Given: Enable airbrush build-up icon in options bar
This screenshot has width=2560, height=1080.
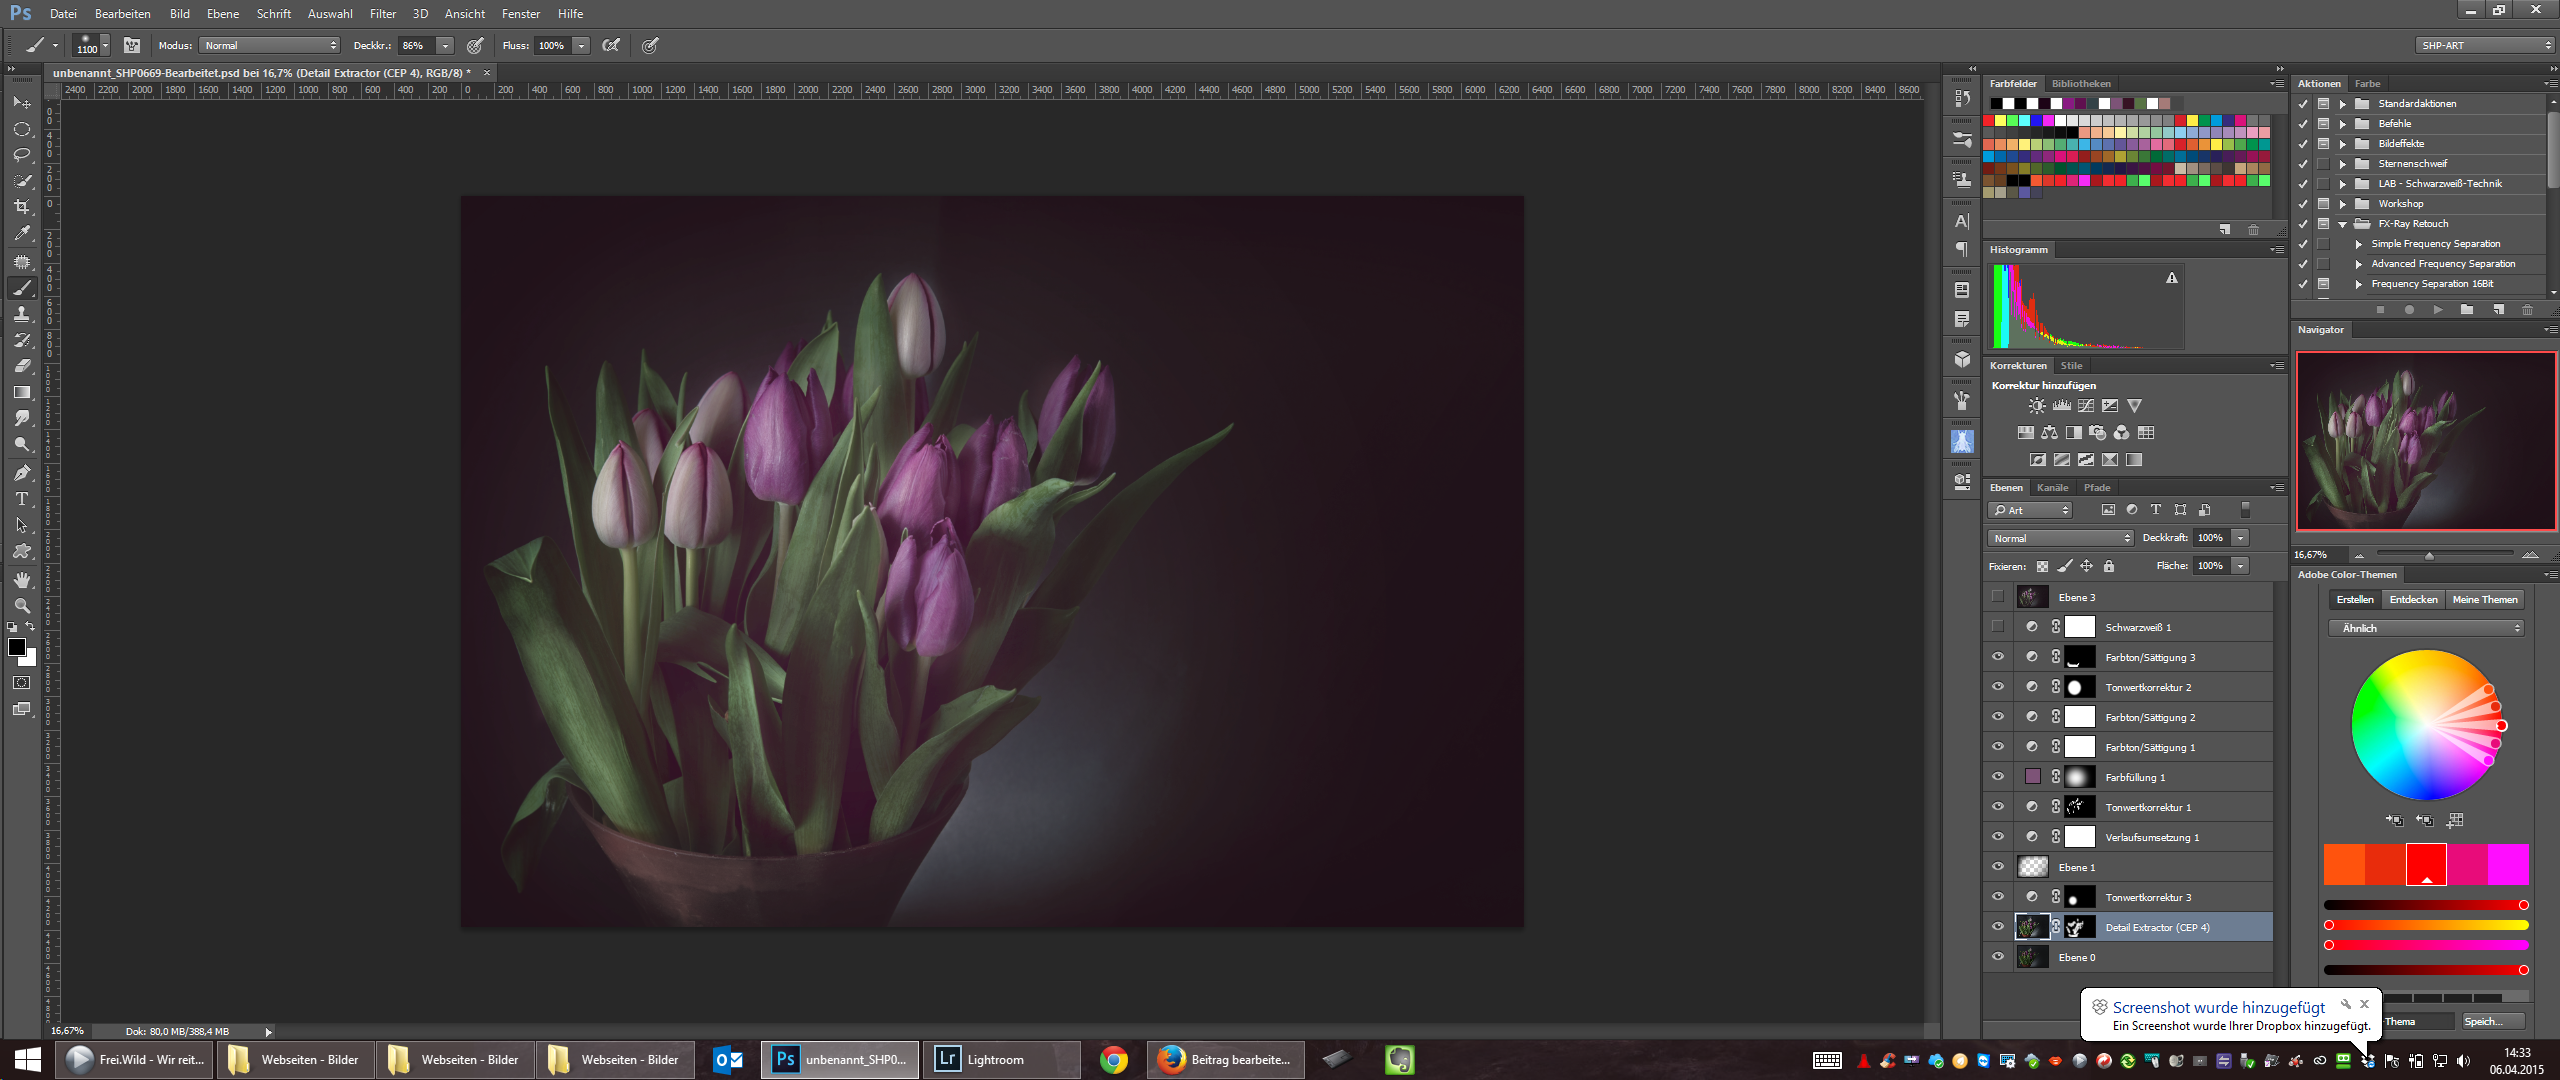Looking at the screenshot, I should [x=611, y=45].
